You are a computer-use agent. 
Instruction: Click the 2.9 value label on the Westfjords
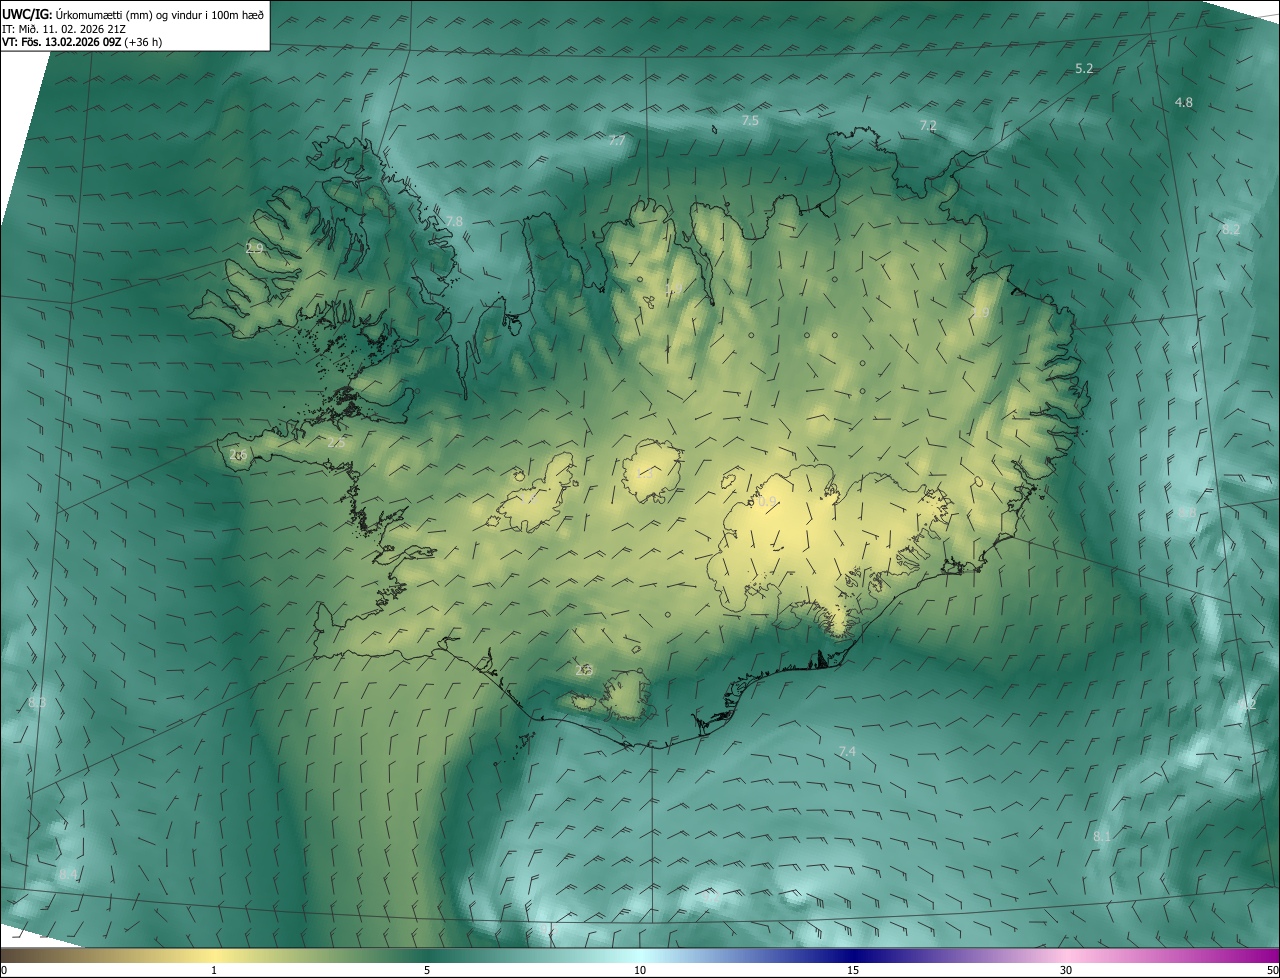[255, 248]
